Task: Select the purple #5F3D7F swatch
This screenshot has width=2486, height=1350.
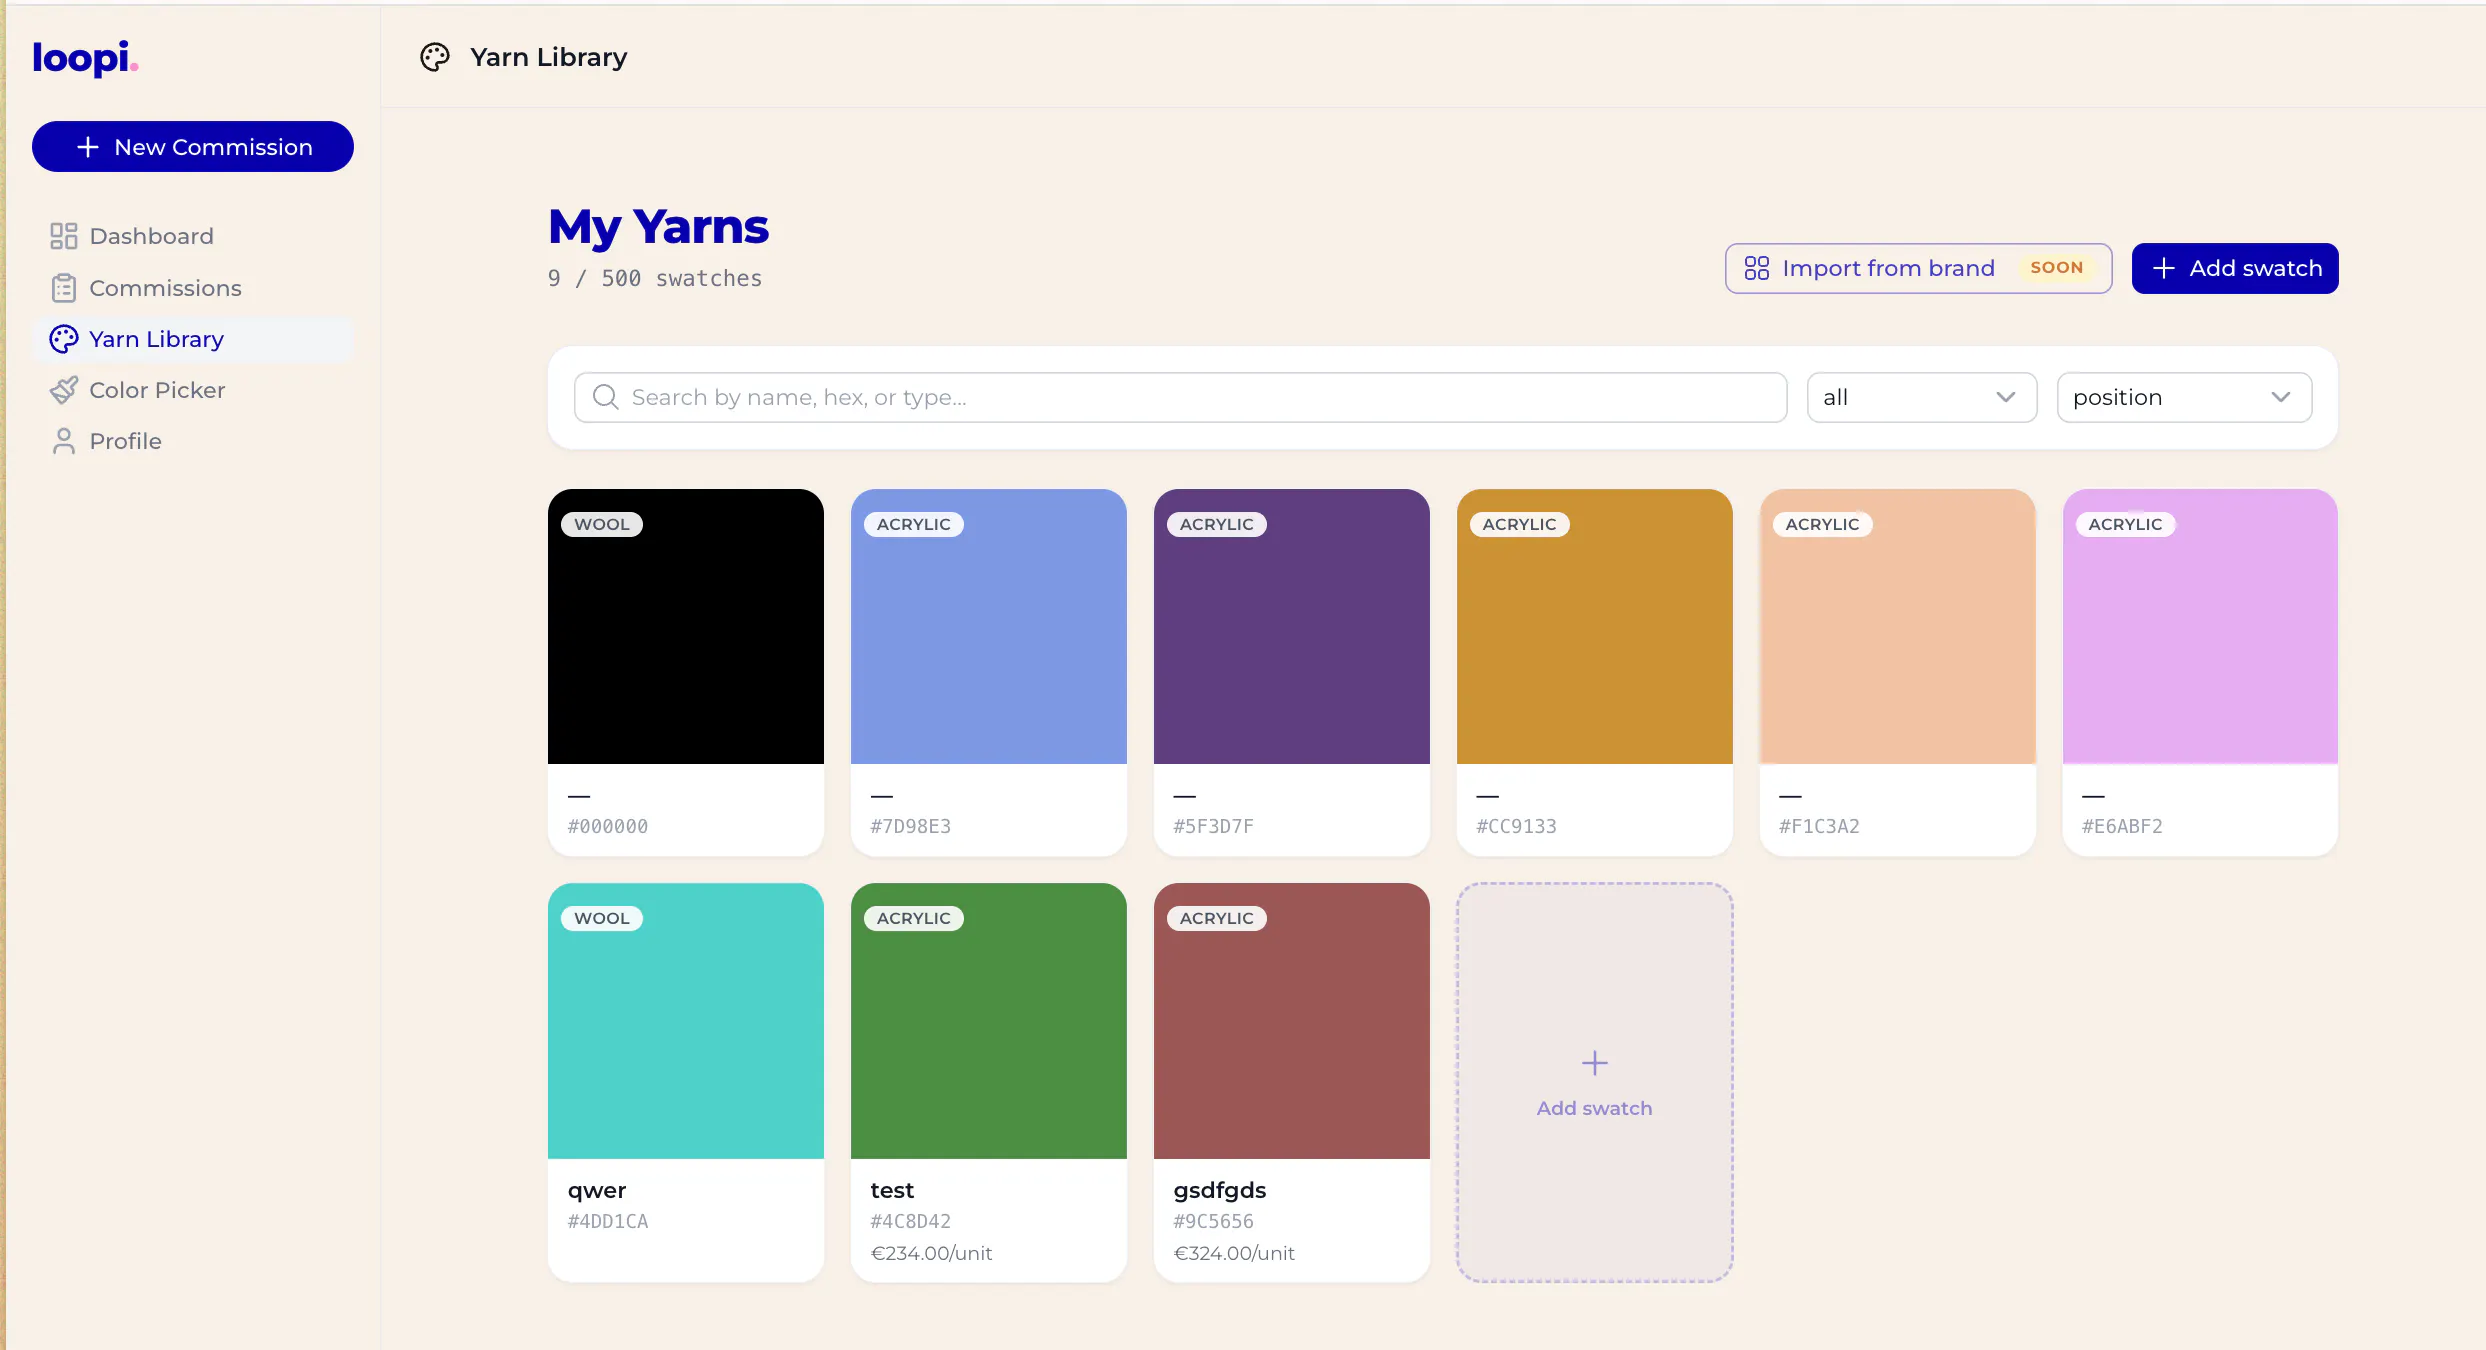Action: coord(1292,672)
